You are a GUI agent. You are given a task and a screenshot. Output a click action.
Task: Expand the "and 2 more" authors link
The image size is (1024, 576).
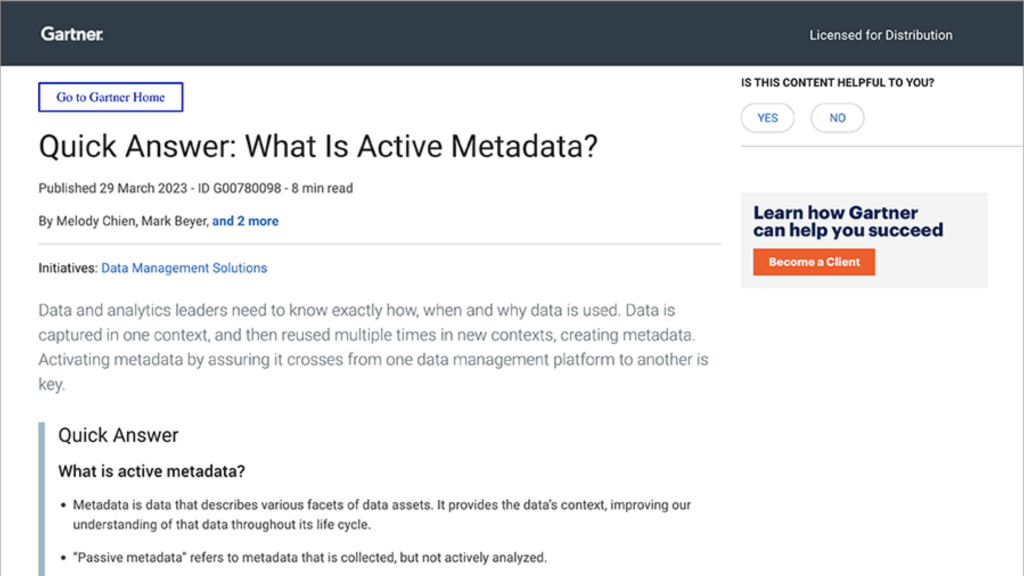pyautogui.click(x=245, y=221)
